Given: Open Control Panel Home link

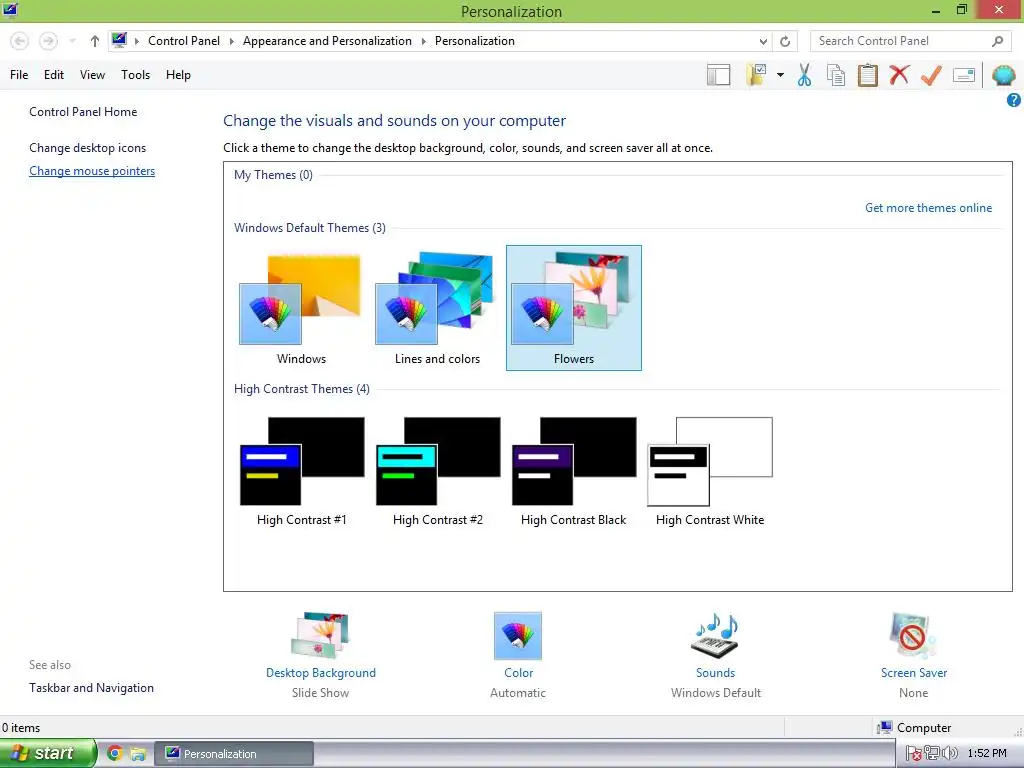Looking at the screenshot, I should pos(83,112).
